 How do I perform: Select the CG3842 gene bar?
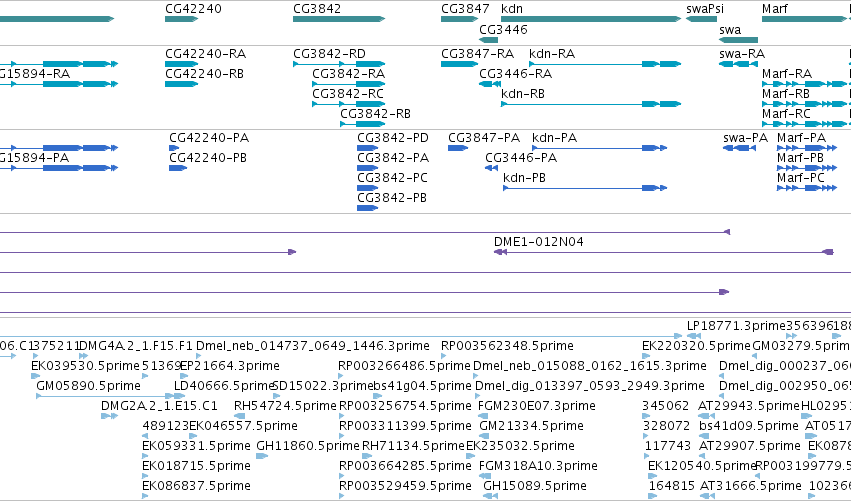[339, 19]
